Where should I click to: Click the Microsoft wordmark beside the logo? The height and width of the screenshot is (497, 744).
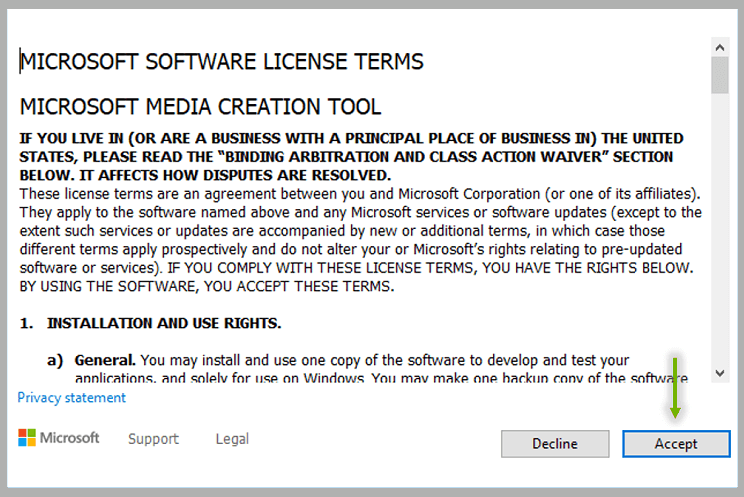coord(70,438)
